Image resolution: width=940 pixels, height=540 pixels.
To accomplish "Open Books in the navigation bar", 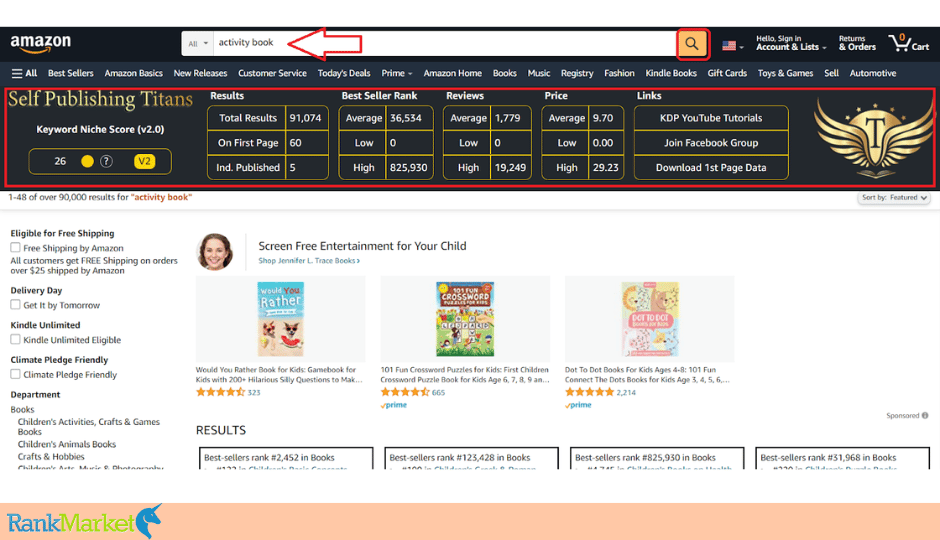I will point(505,73).
